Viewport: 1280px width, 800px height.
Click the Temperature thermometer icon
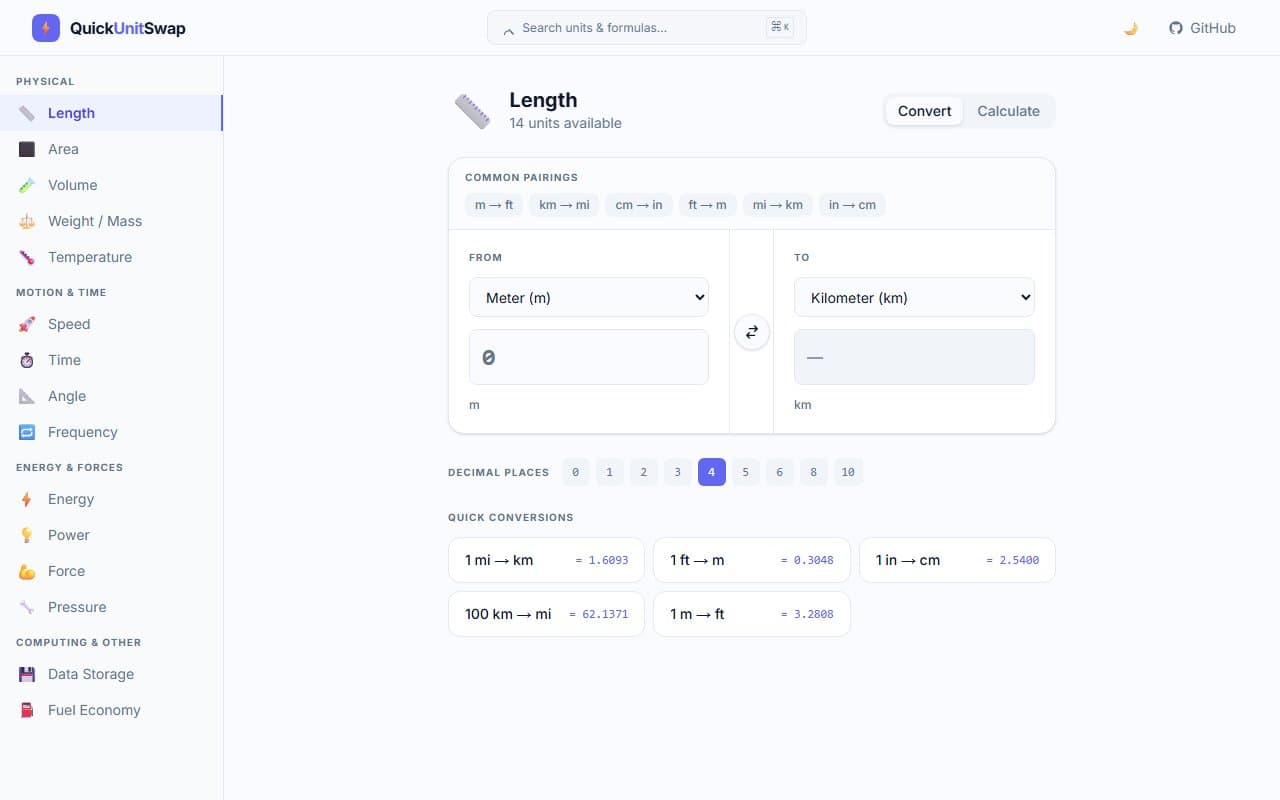27,257
